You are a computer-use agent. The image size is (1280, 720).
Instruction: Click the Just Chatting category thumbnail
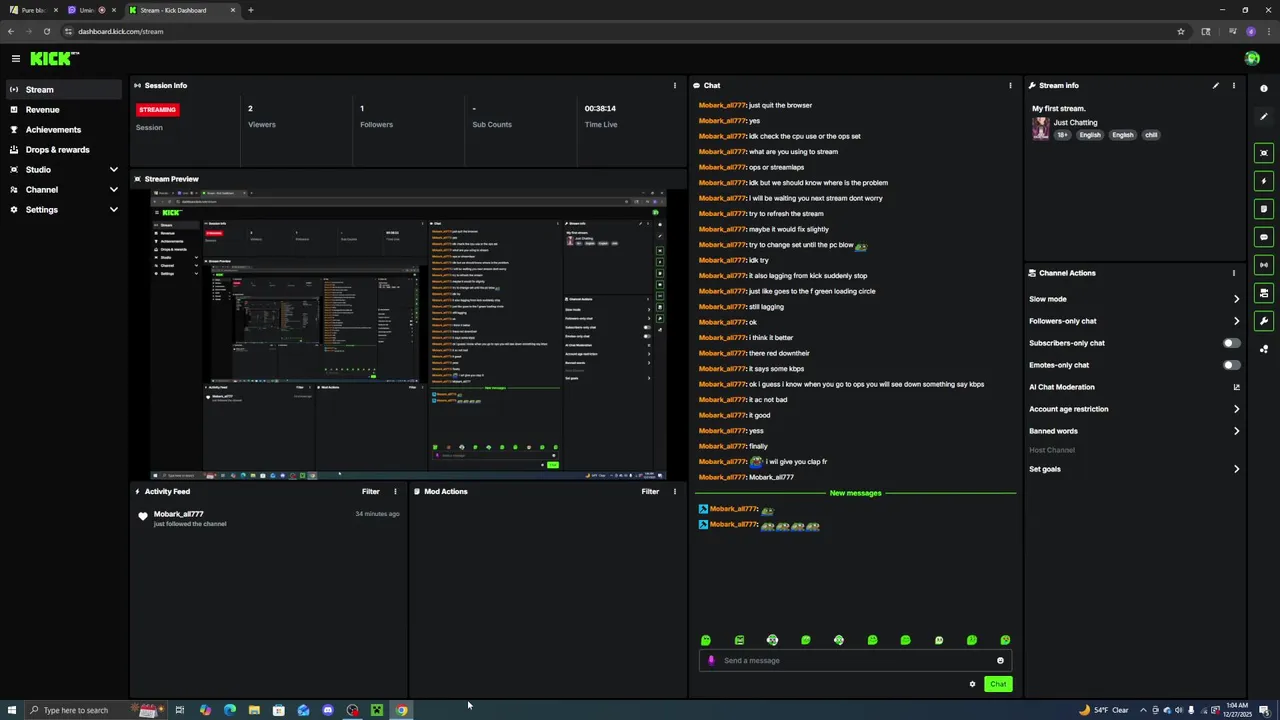[x=1041, y=129]
